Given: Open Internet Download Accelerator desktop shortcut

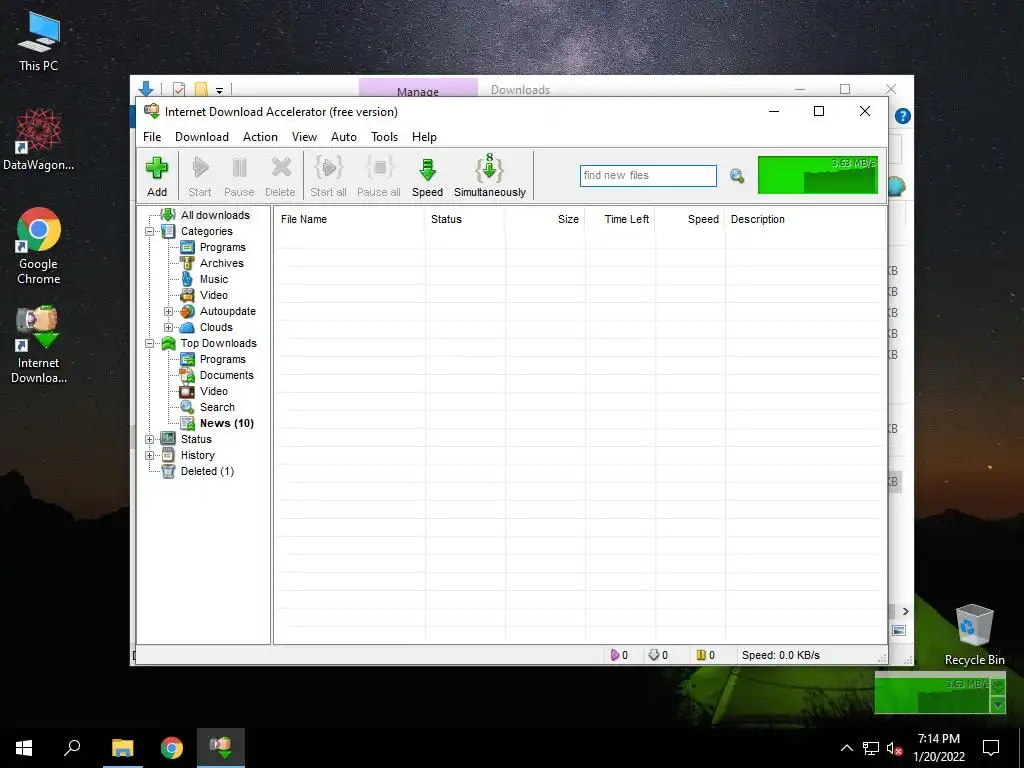Looking at the screenshot, I should [x=39, y=344].
